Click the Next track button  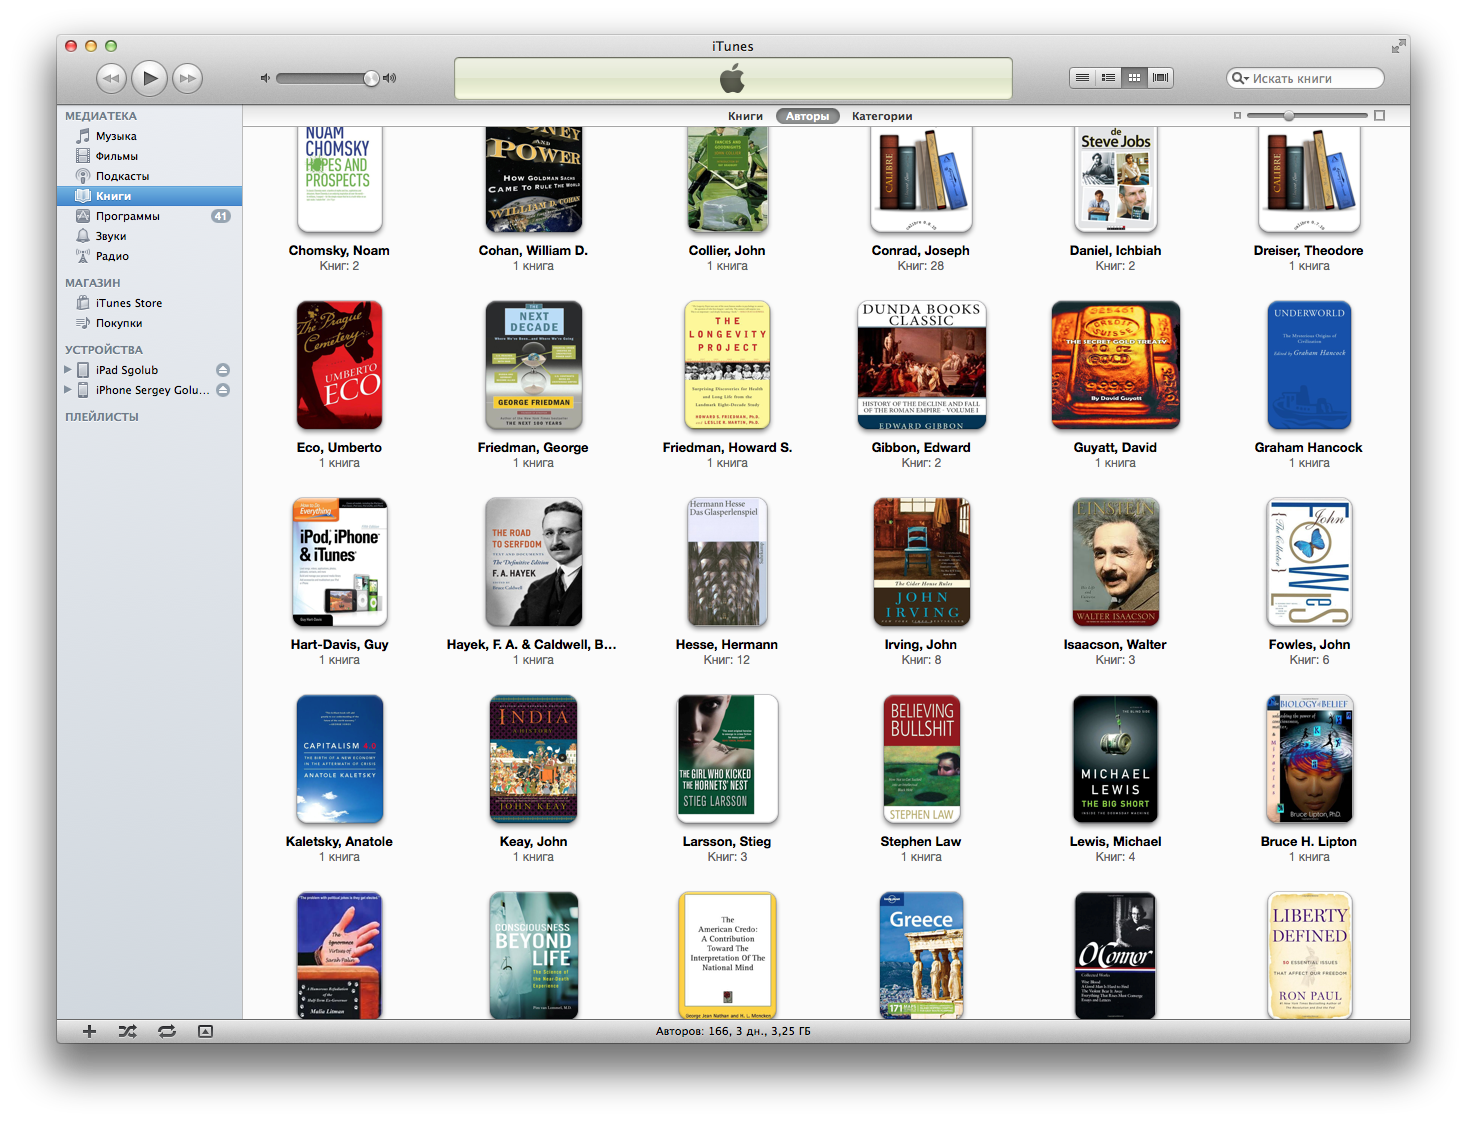tap(187, 77)
